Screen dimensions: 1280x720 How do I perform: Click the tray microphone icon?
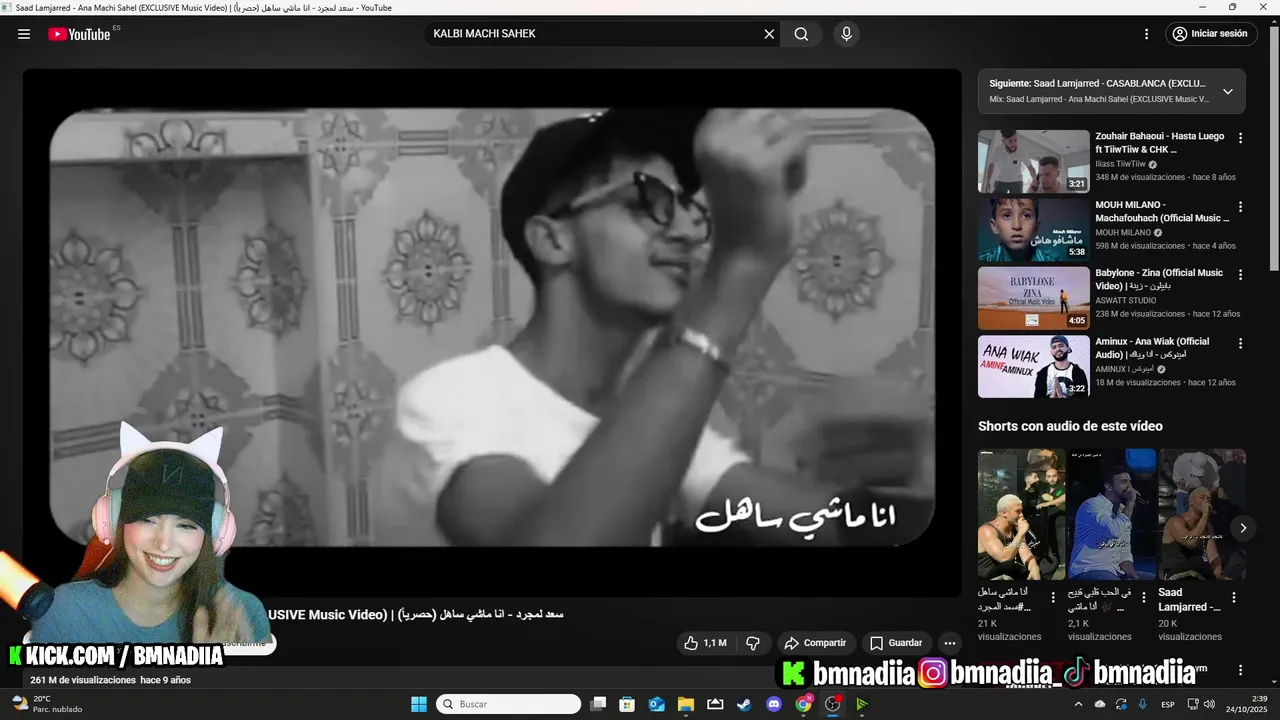pyautogui.click(x=1142, y=704)
